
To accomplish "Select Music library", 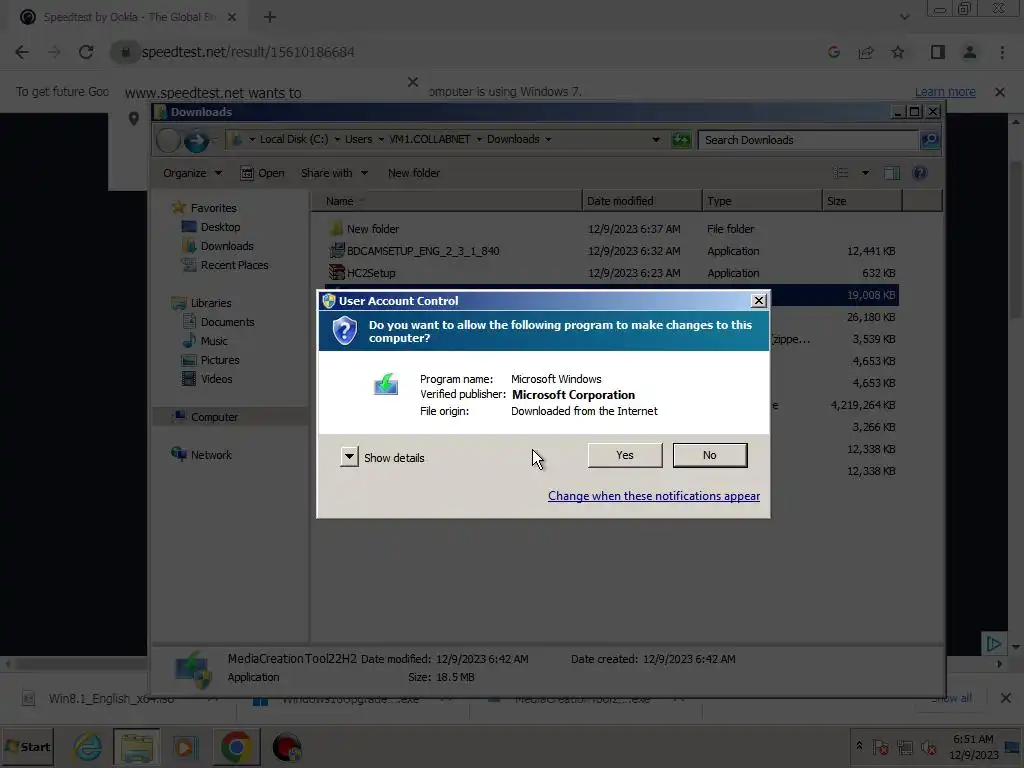I will click(205, 340).
